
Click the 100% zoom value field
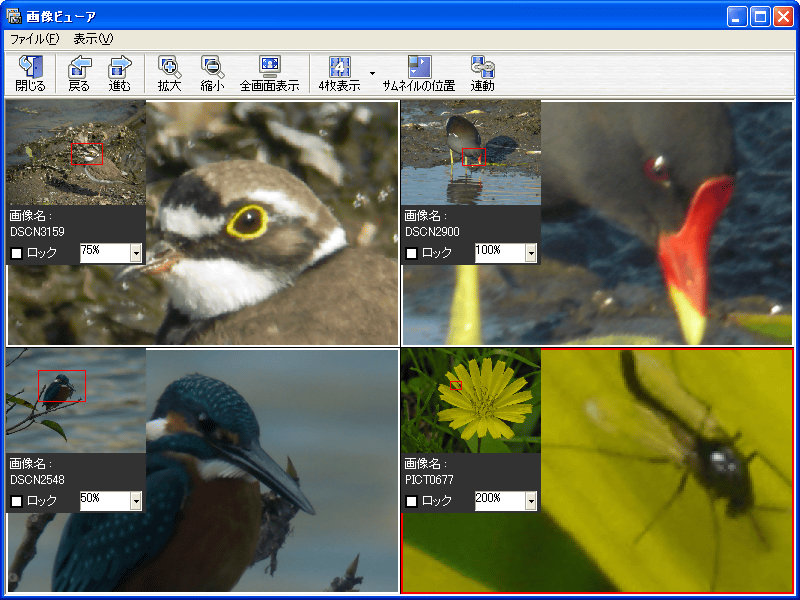(x=500, y=253)
